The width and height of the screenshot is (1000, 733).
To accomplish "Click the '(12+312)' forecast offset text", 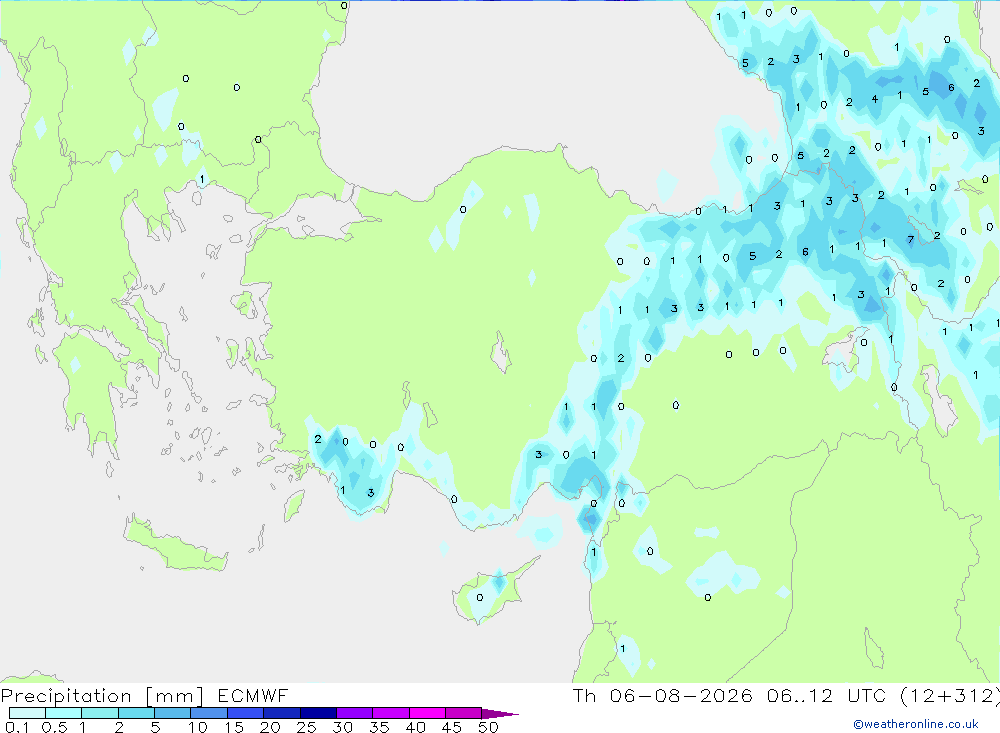I will pos(949,696).
